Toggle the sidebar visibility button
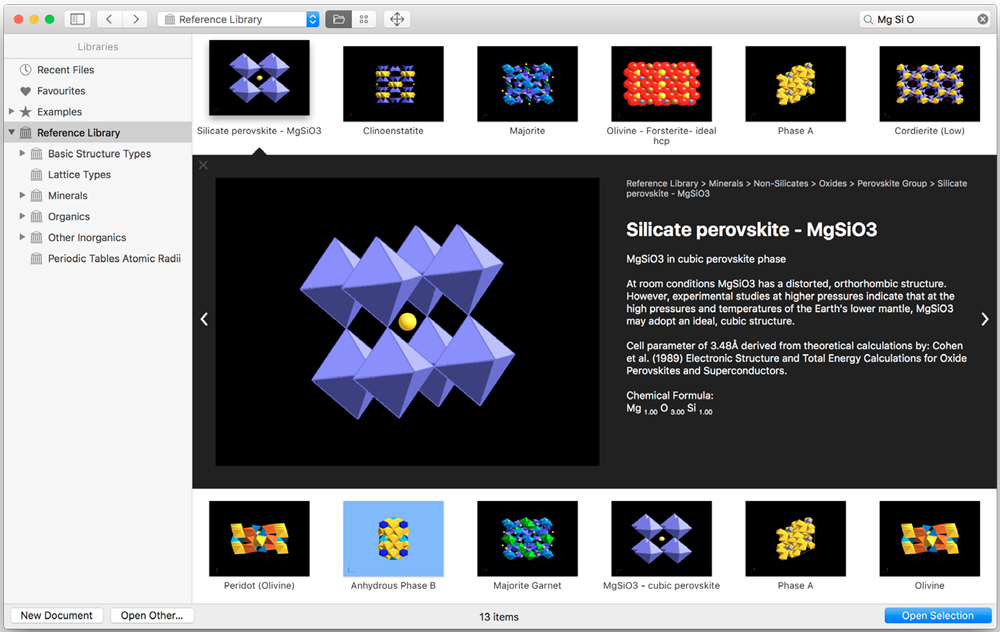The width and height of the screenshot is (1000, 632). [77, 19]
